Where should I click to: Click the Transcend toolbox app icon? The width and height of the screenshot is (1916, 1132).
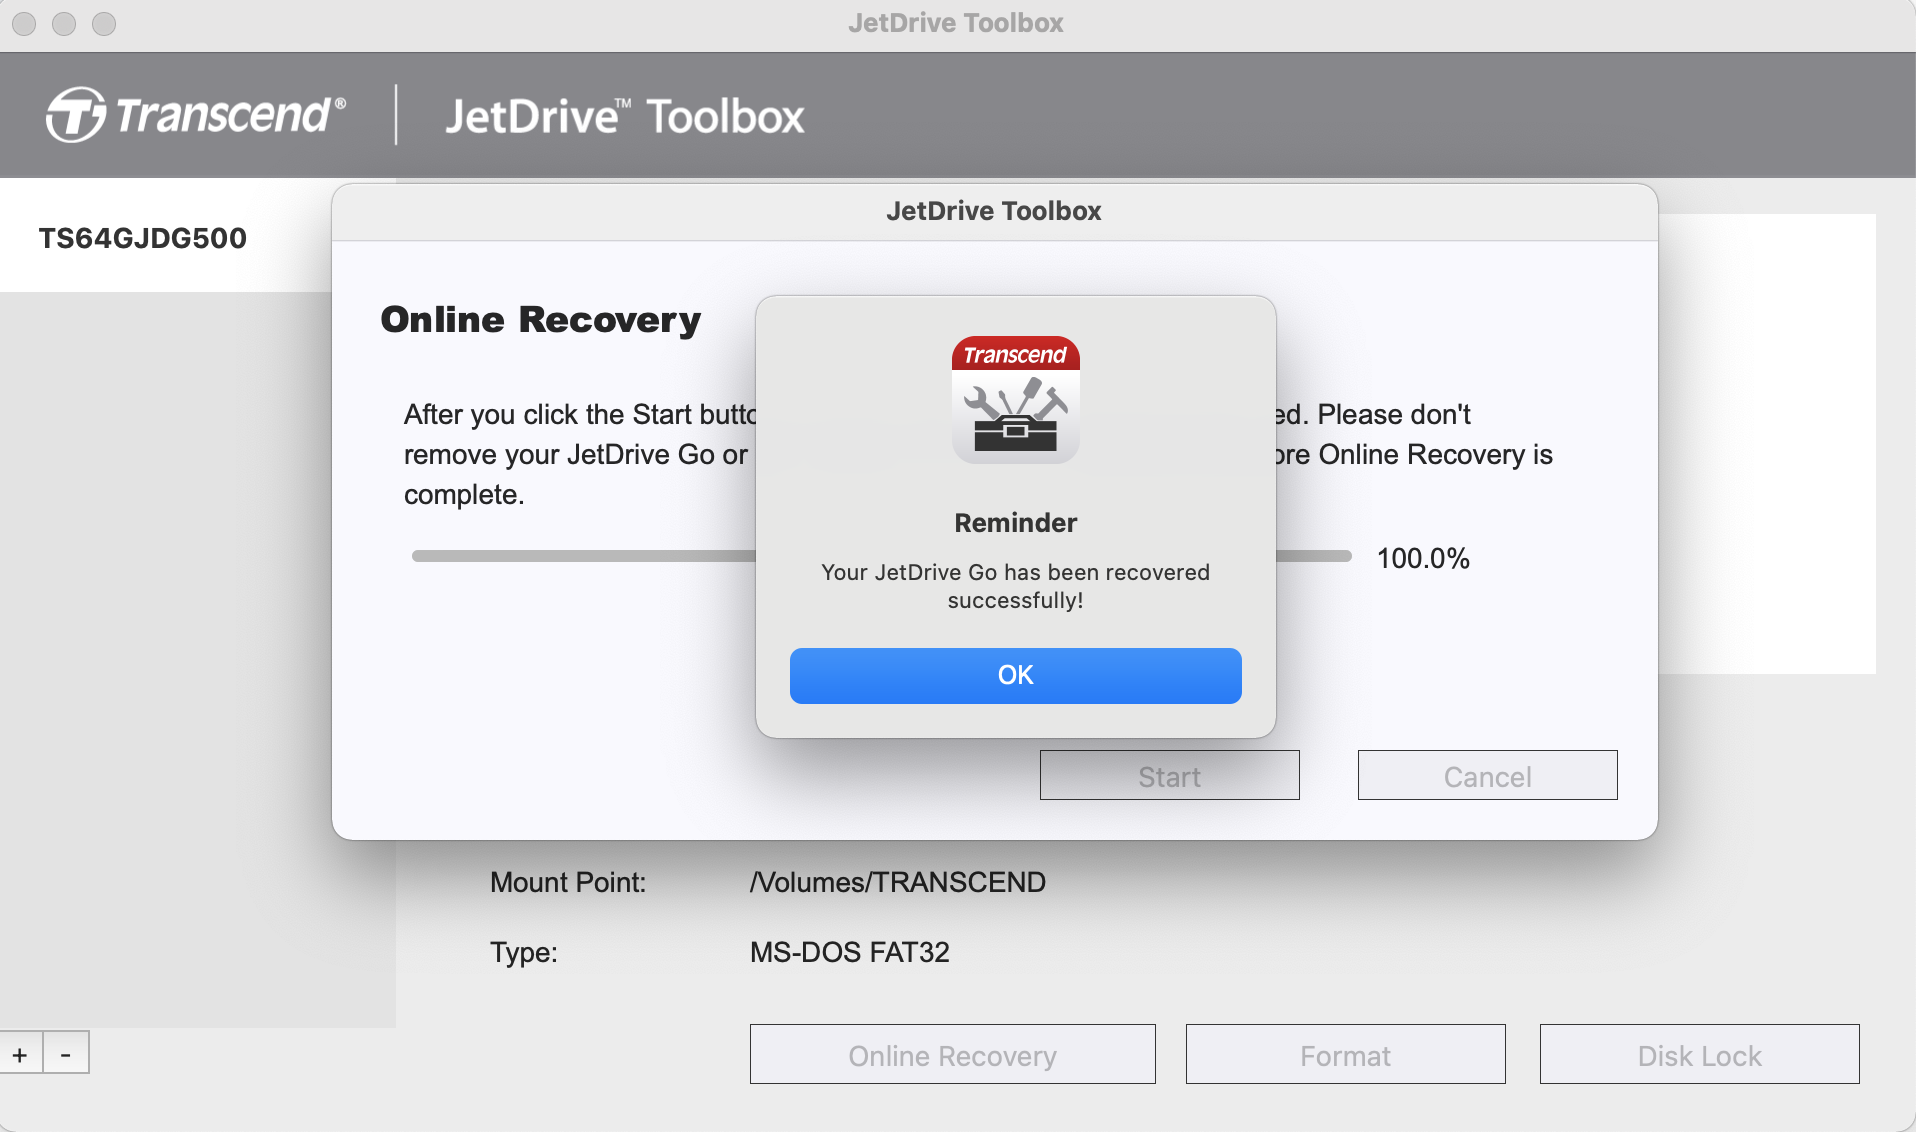1015,399
